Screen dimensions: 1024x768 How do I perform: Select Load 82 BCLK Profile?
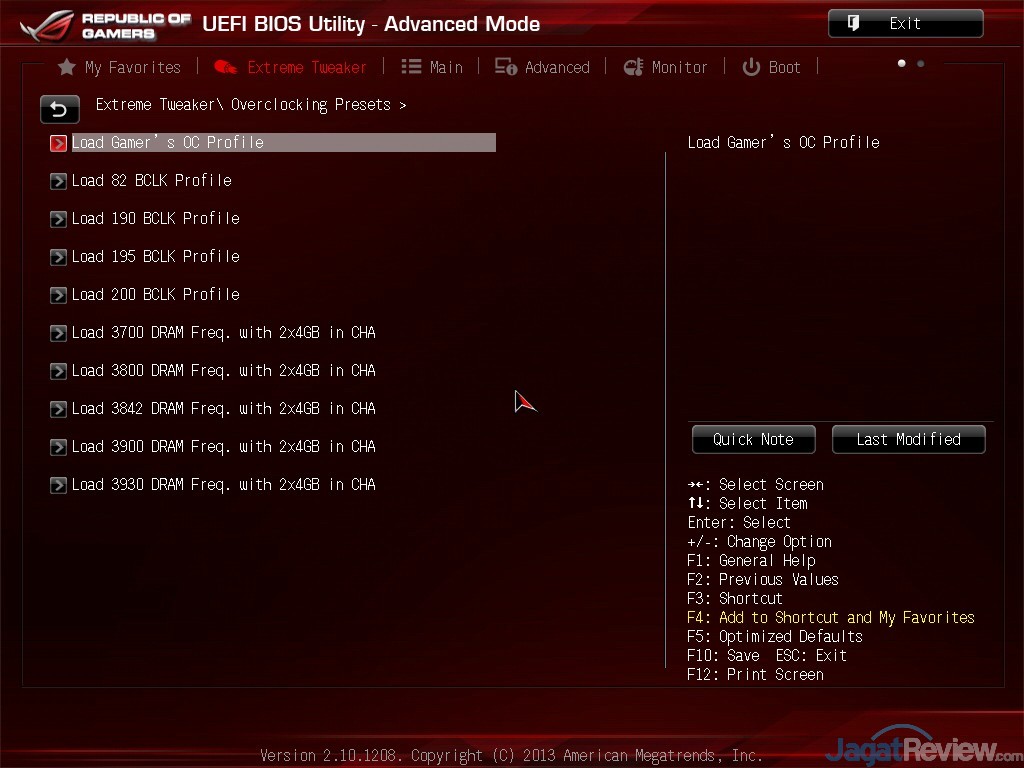tap(152, 180)
